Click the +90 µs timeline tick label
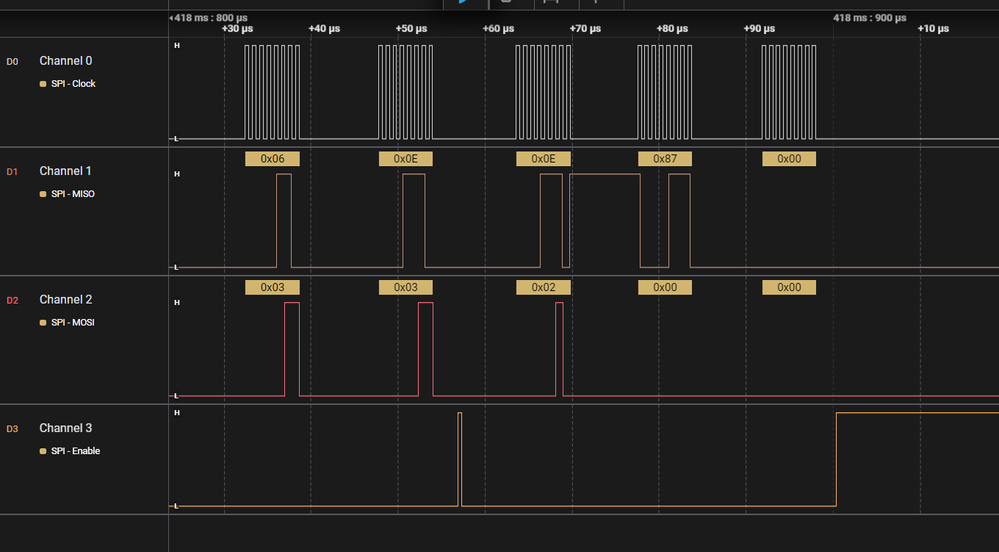Viewport: 999px width, 552px height. tap(759, 29)
